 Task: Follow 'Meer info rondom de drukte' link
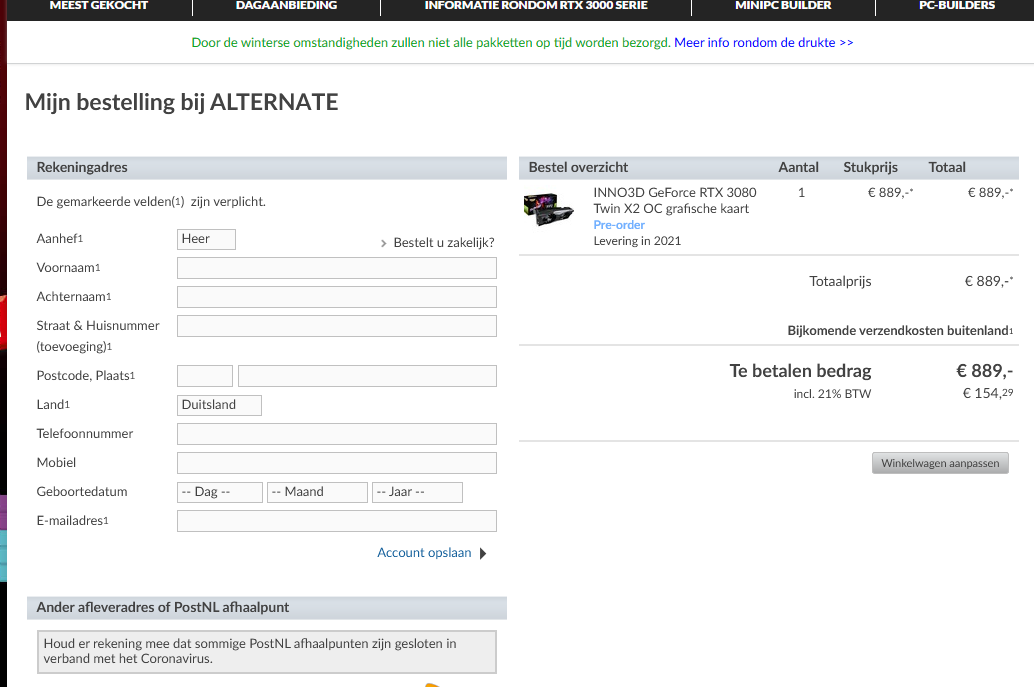[763, 42]
